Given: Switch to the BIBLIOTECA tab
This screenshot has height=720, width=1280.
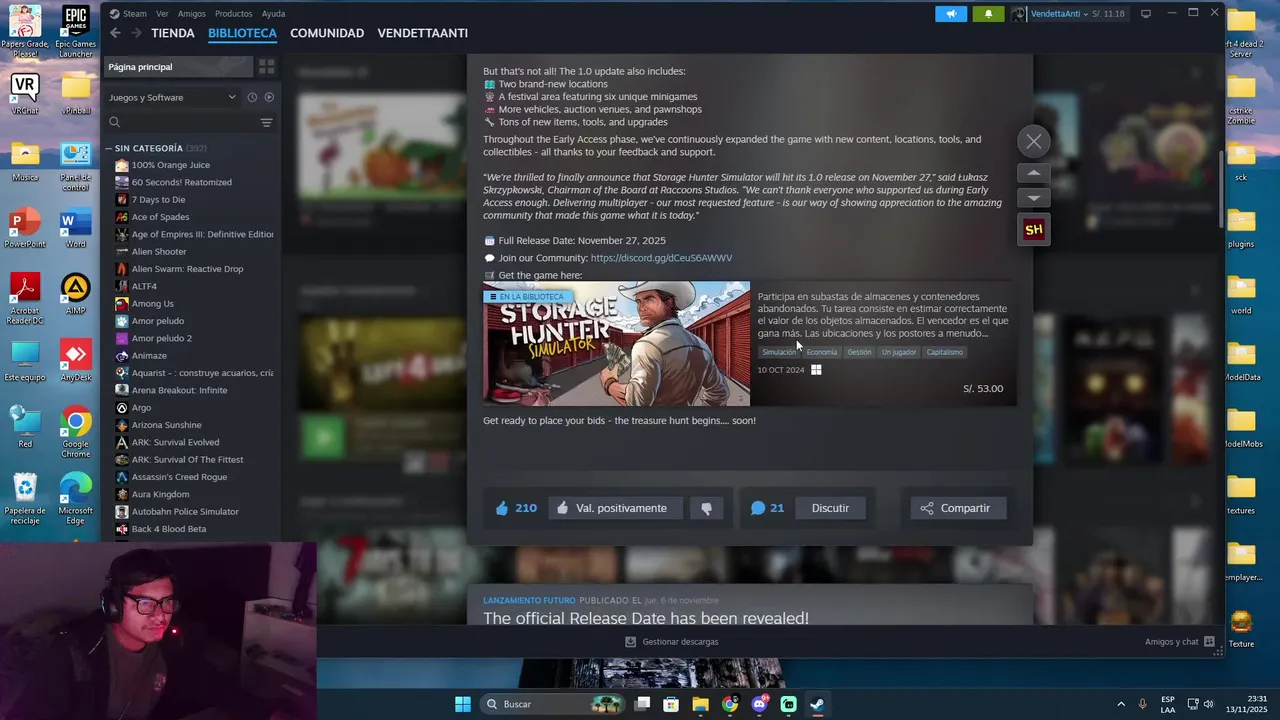Looking at the screenshot, I should [x=242, y=33].
